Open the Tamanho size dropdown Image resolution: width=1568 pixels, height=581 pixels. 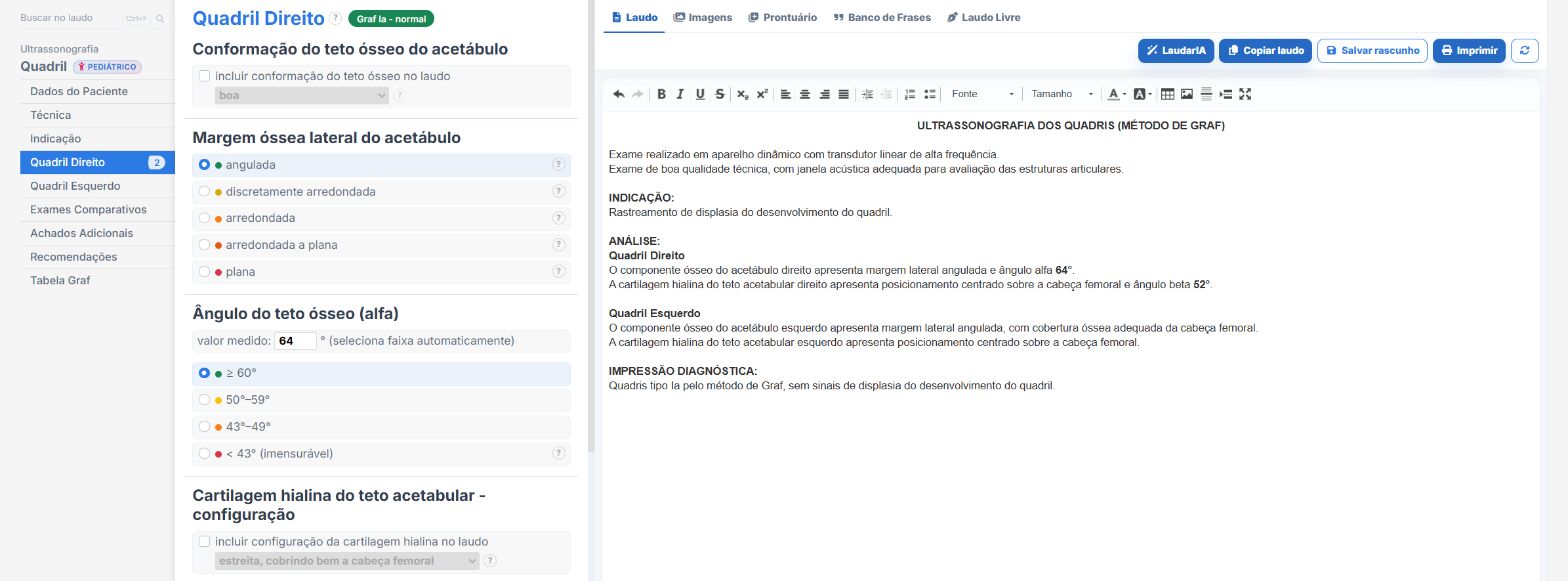click(x=1062, y=94)
